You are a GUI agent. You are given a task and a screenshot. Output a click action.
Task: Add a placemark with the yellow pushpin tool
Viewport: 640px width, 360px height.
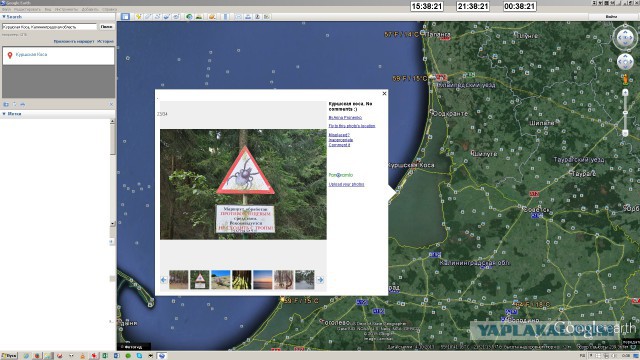point(138,17)
